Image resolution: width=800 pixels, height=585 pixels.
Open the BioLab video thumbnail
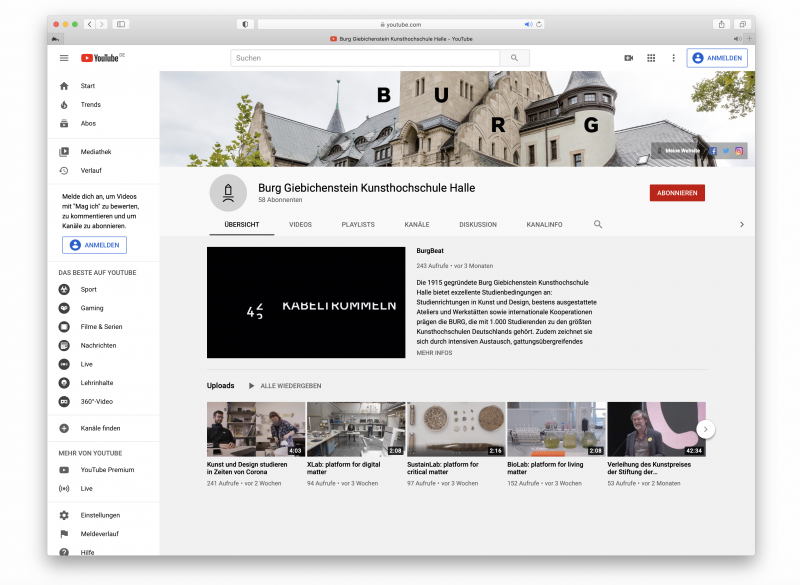tap(556, 429)
